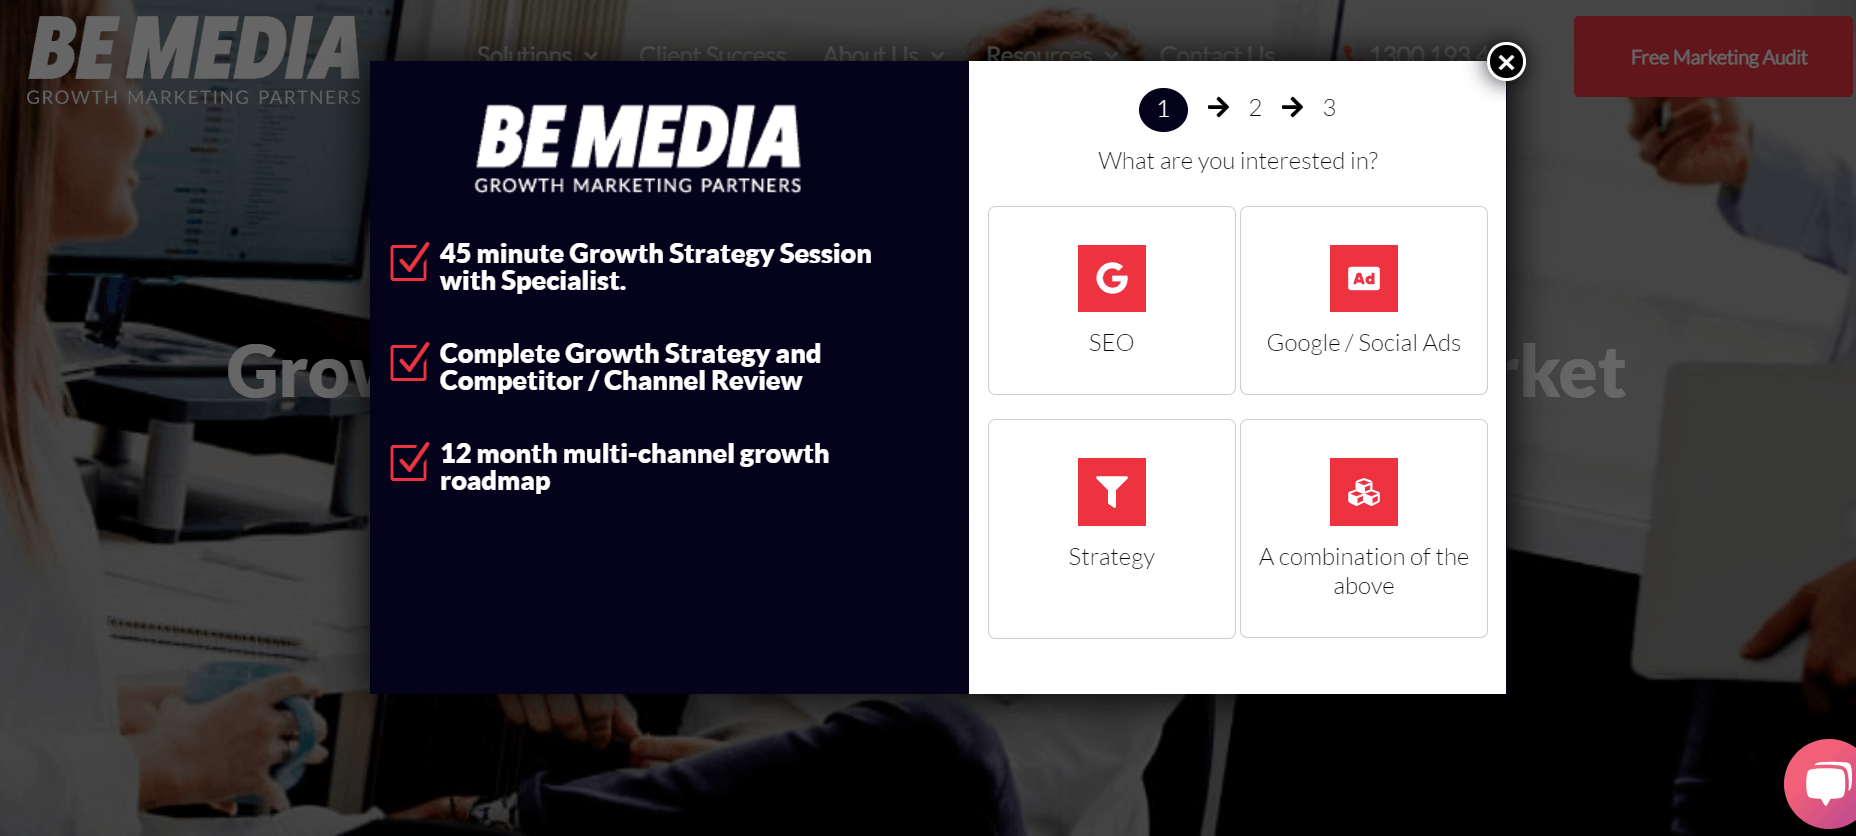Pick the Strategy option card

point(1112,528)
